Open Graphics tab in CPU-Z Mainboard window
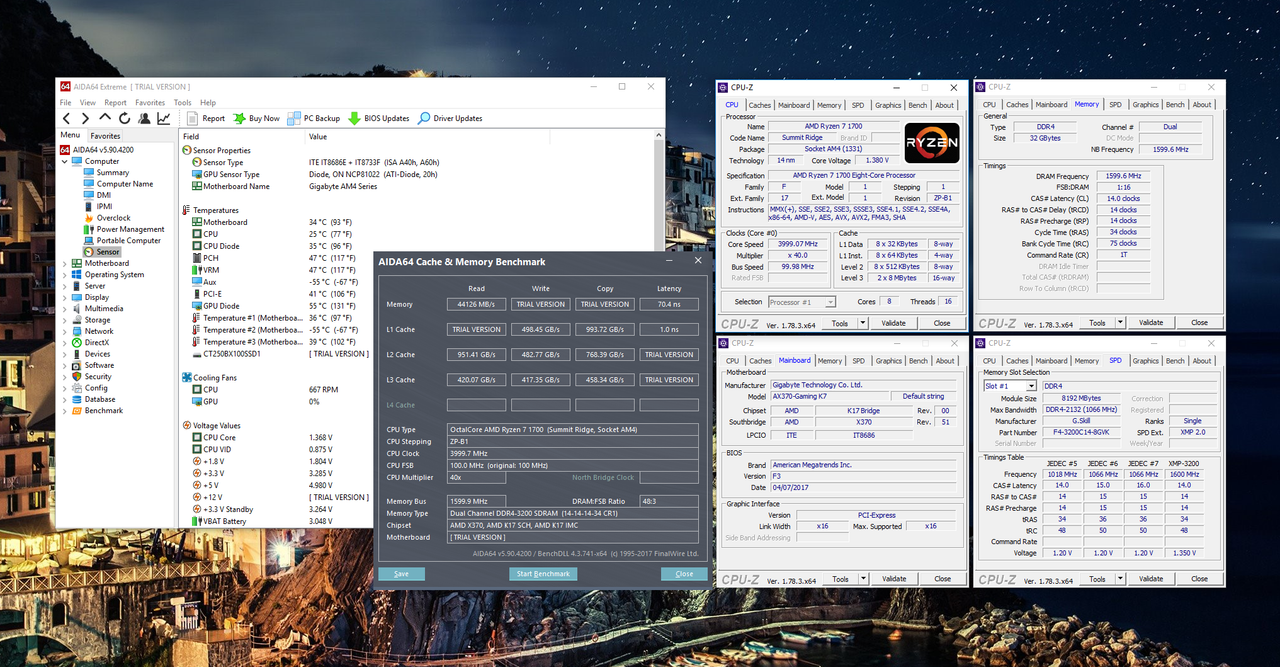 coord(889,361)
